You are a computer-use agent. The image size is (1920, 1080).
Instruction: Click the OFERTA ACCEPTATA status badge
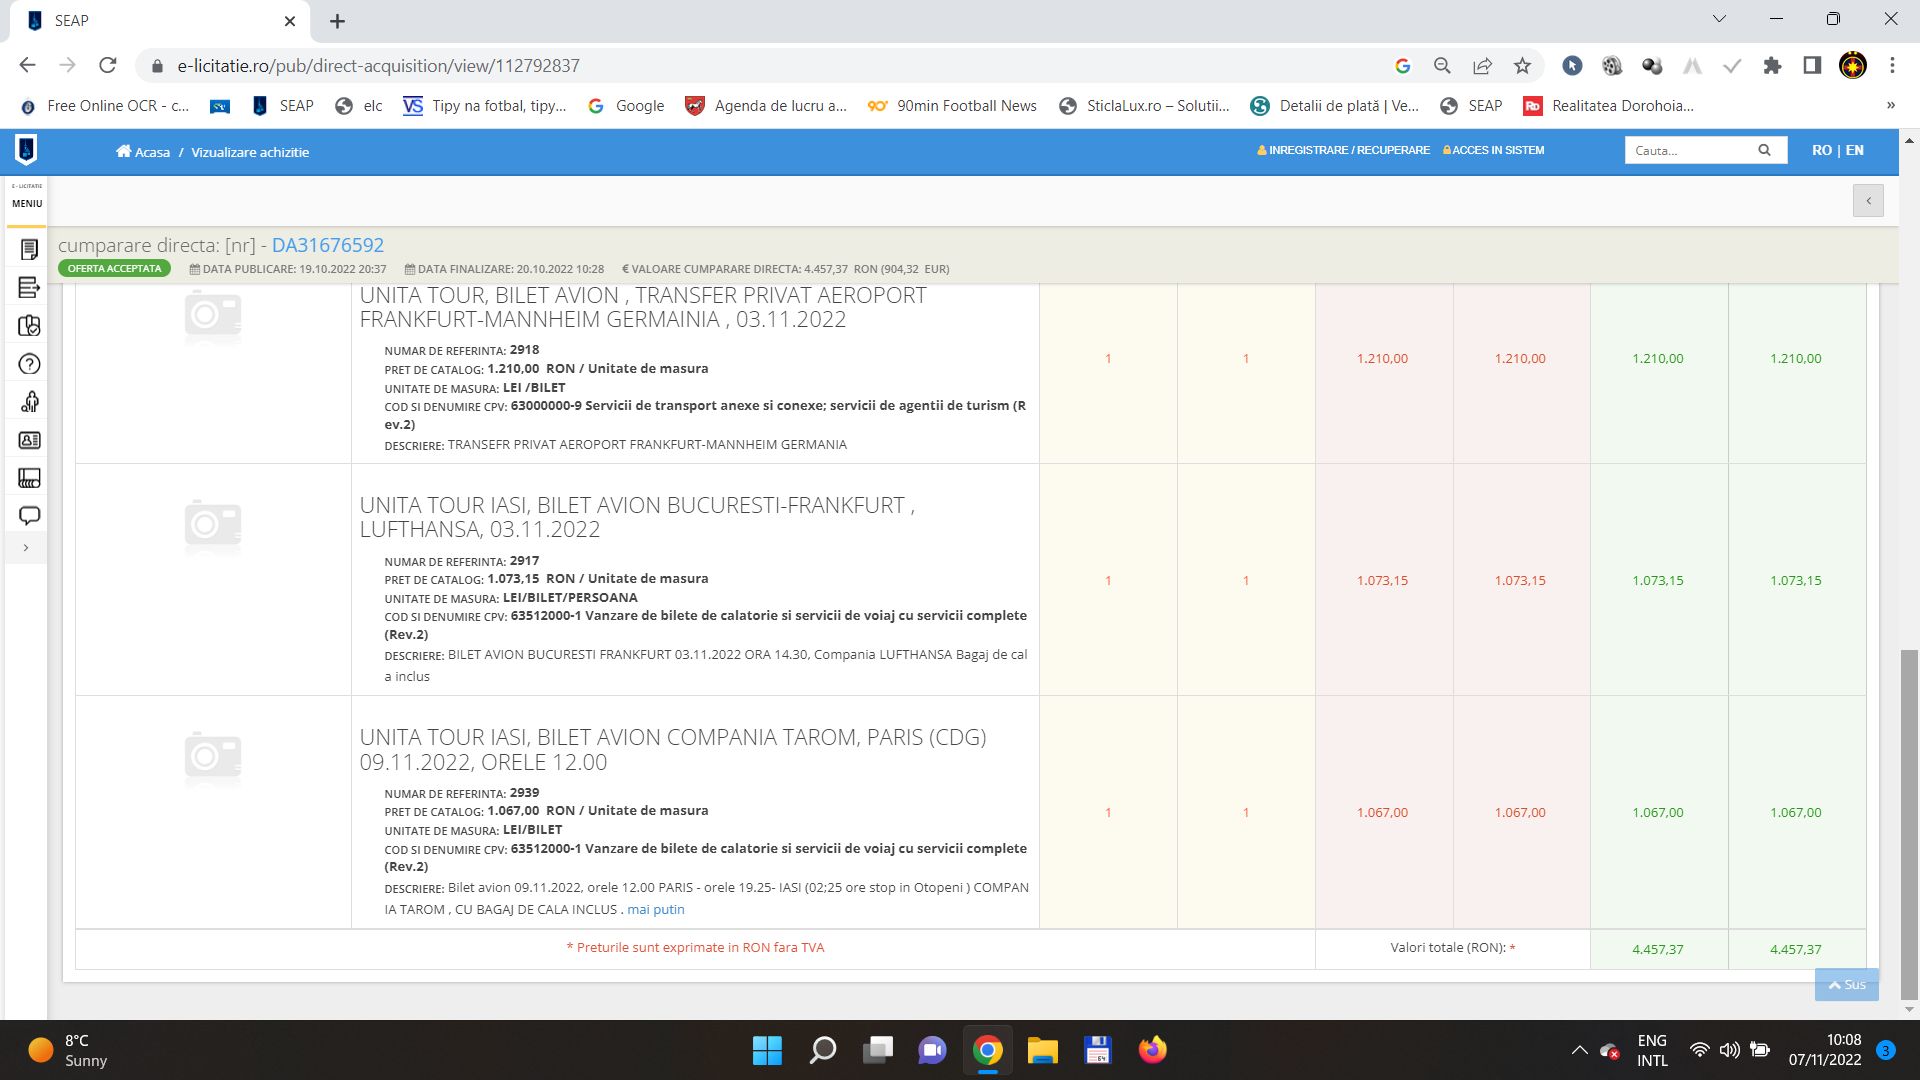(114, 269)
